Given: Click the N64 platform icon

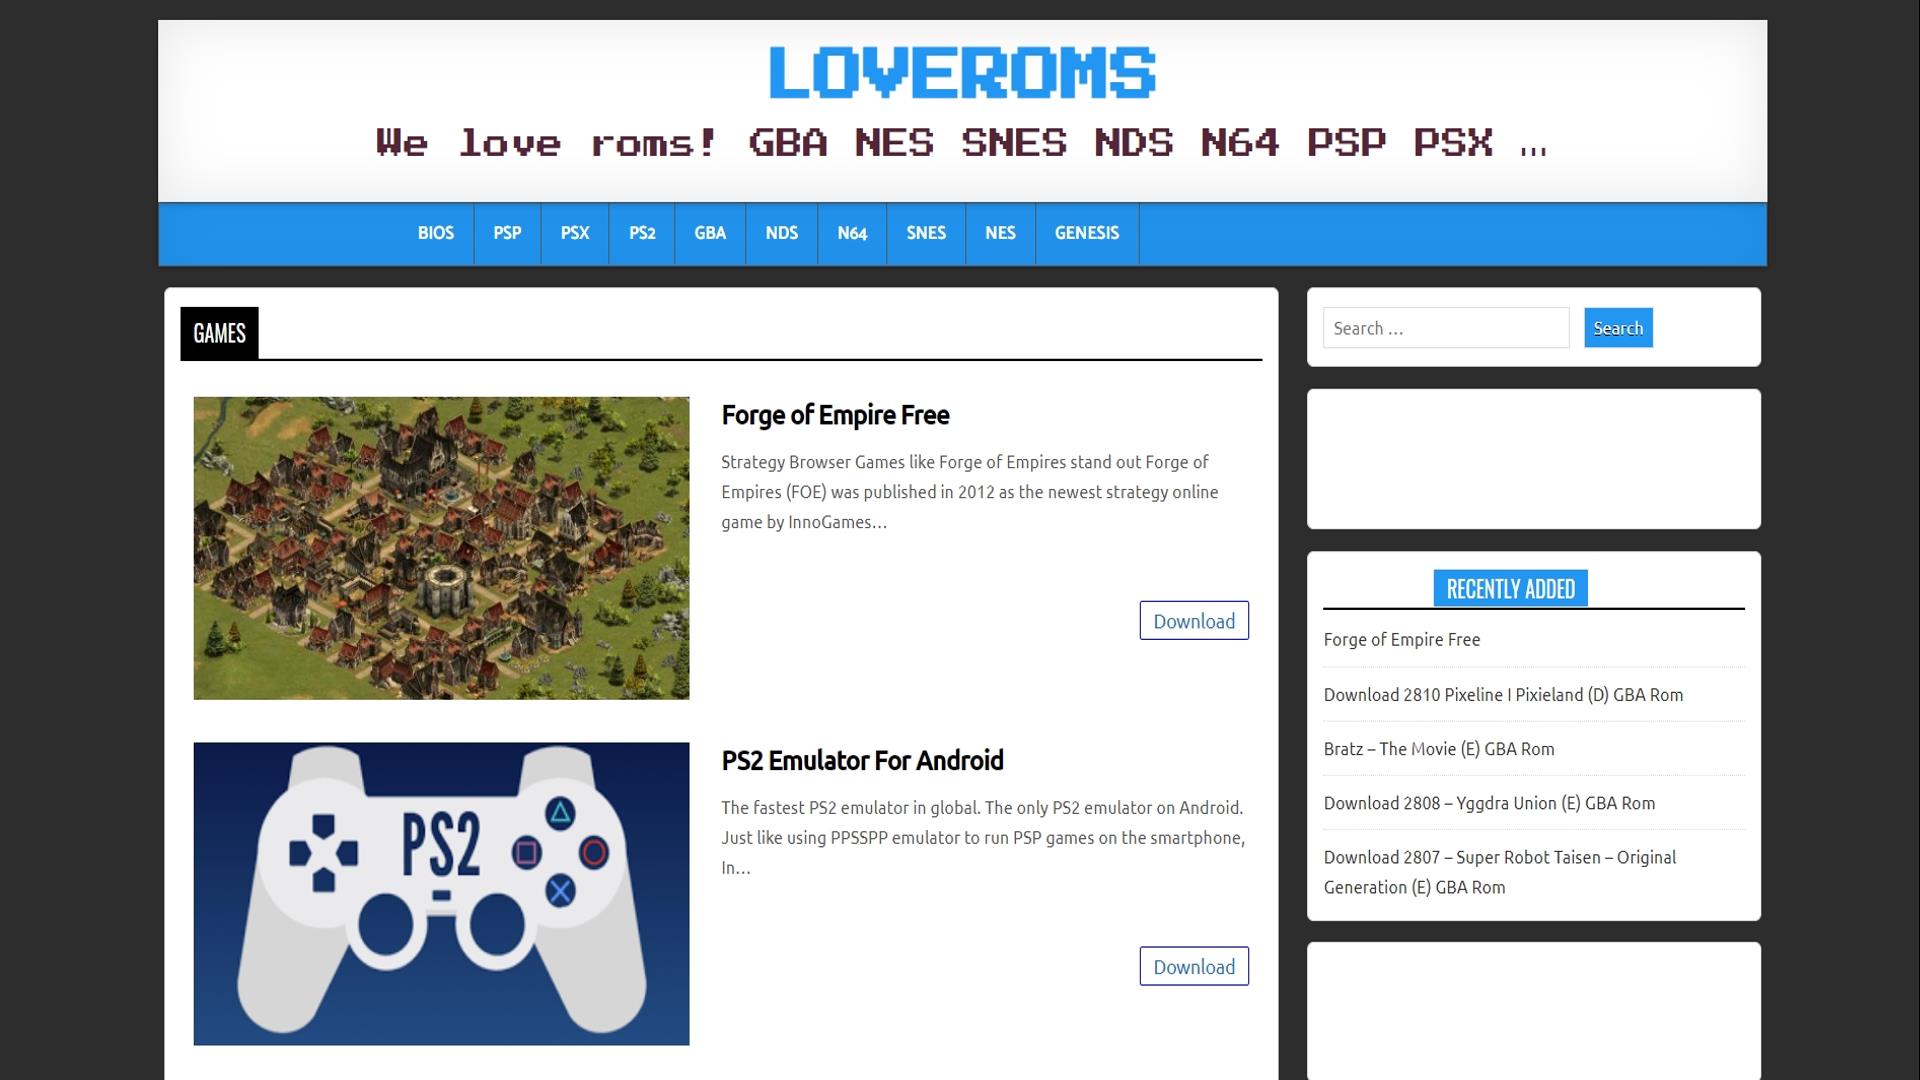Looking at the screenshot, I should 851,232.
